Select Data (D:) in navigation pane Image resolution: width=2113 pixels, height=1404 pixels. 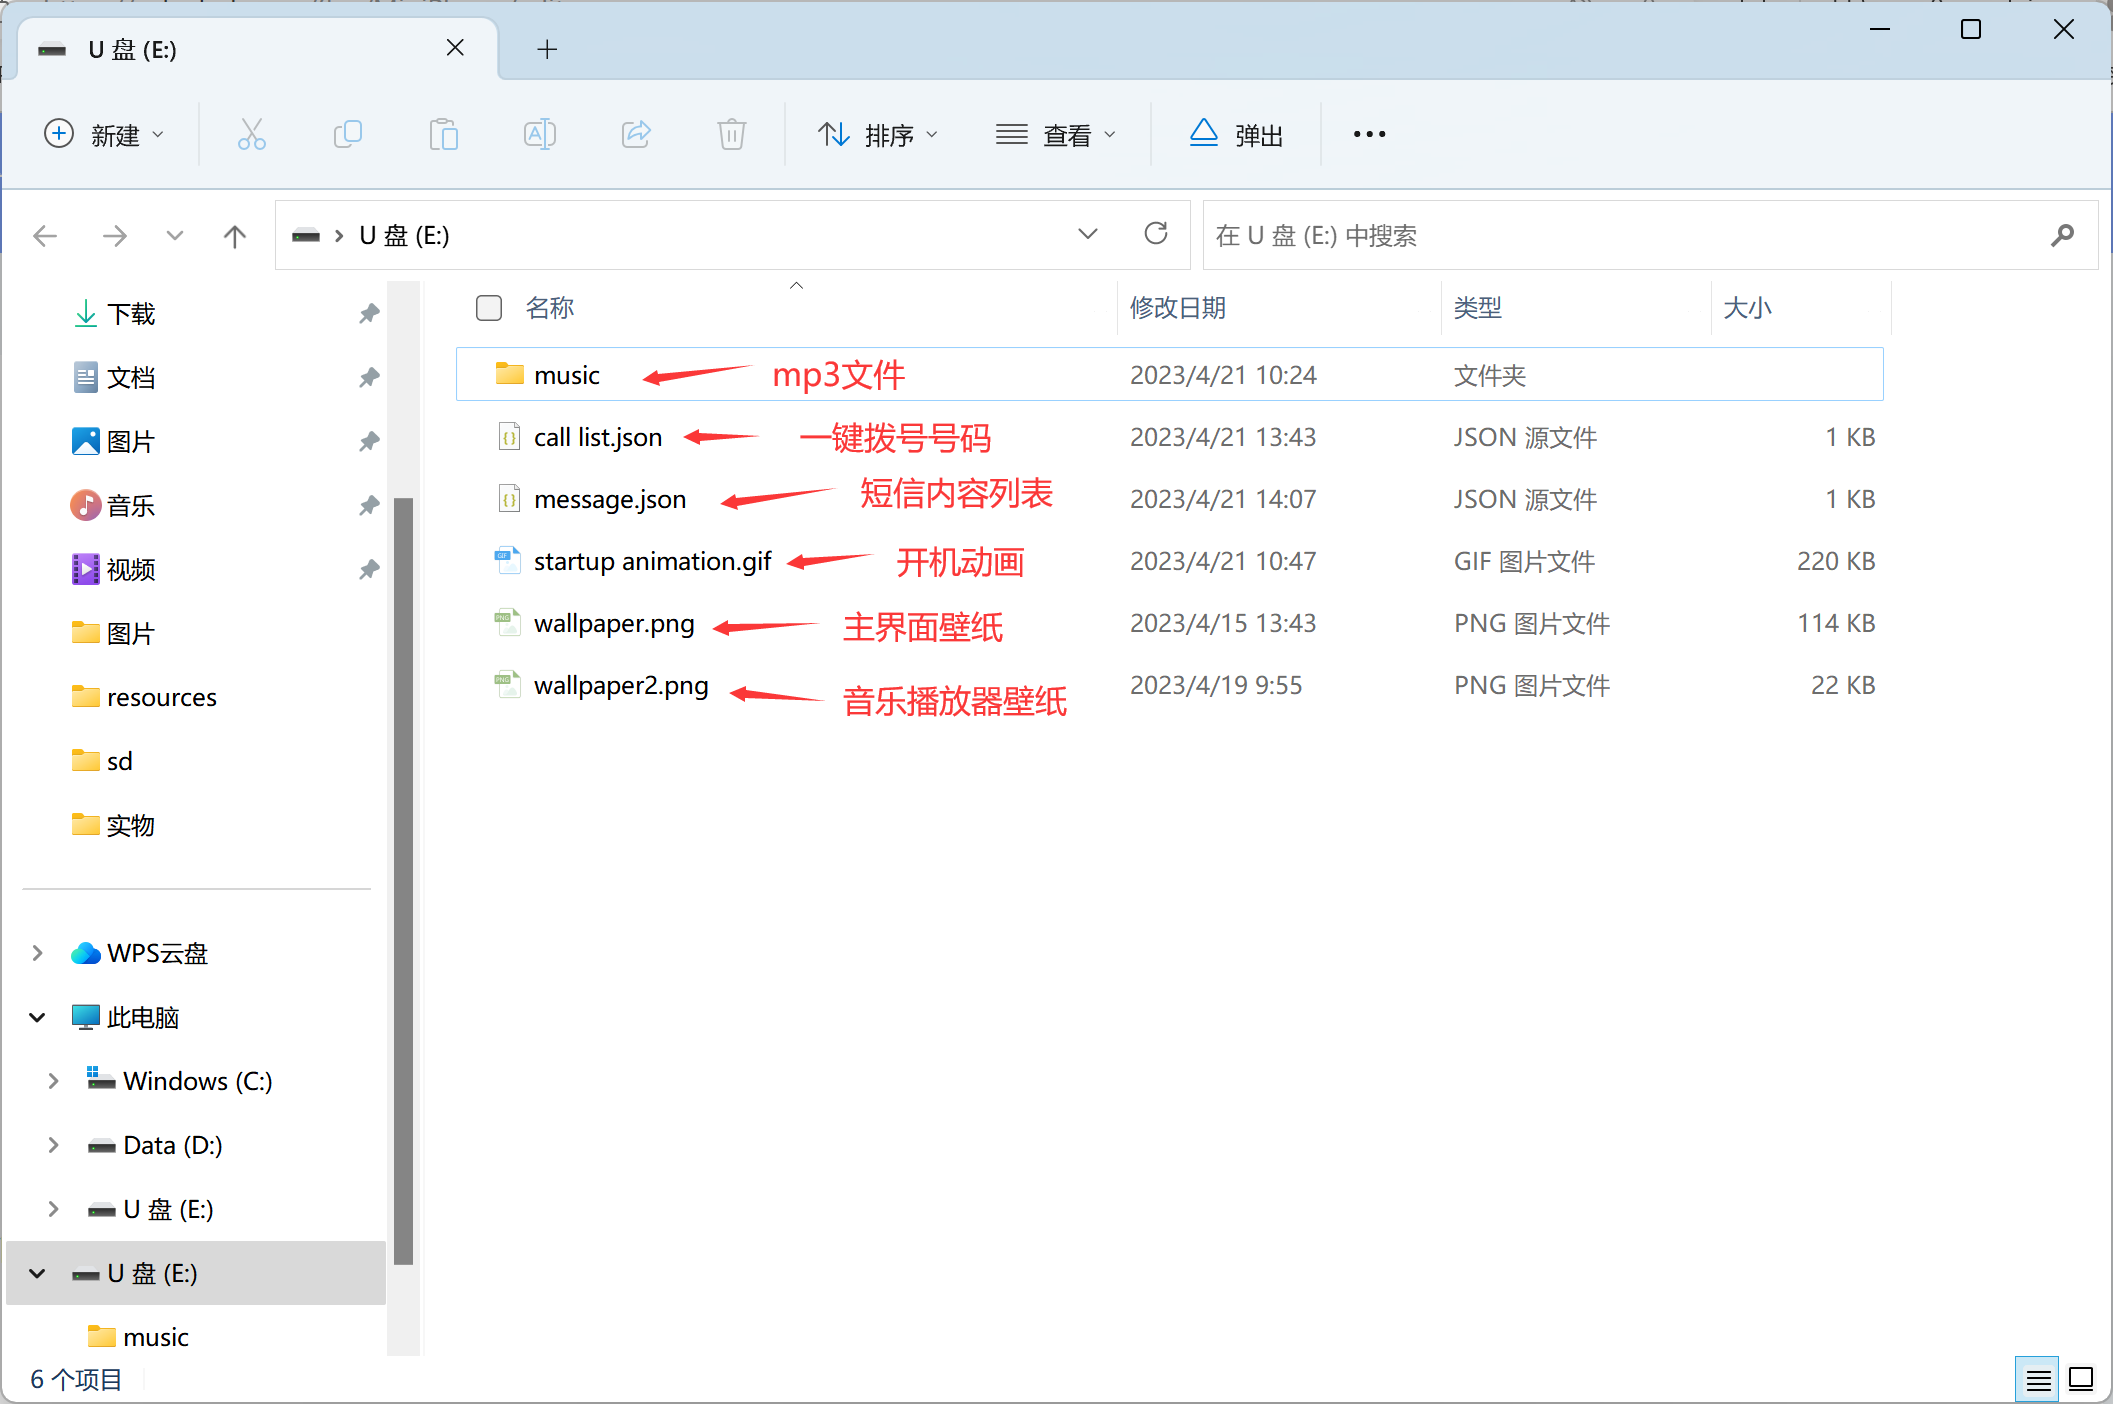(x=172, y=1145)
